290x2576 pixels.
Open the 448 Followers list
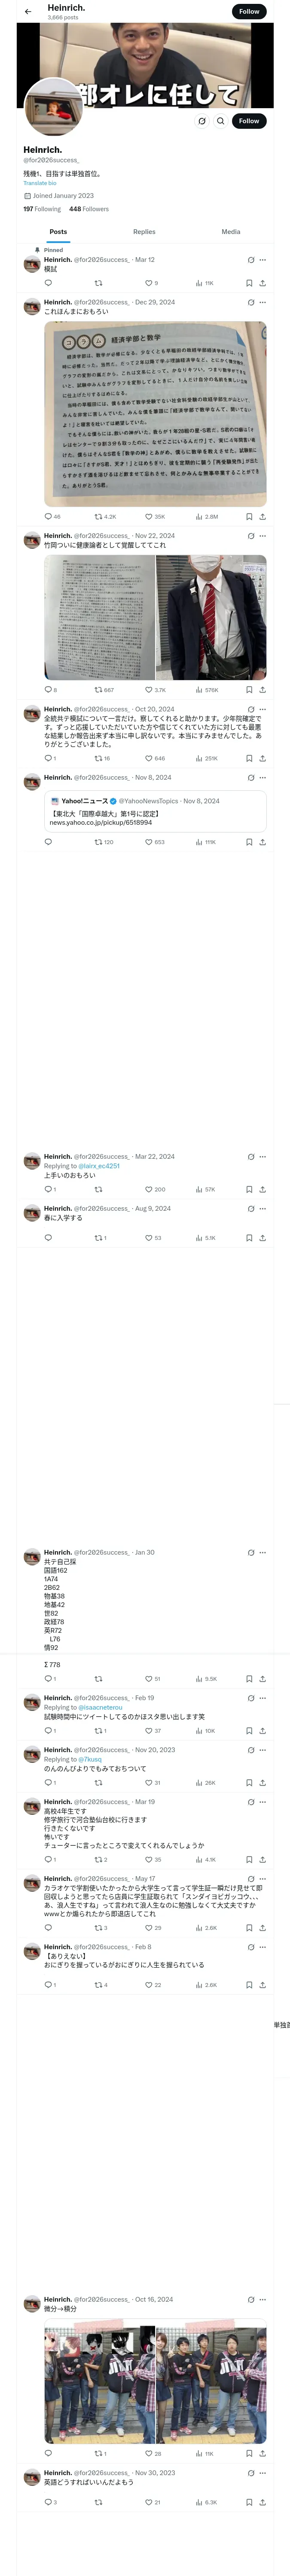[x=89, y=209]
